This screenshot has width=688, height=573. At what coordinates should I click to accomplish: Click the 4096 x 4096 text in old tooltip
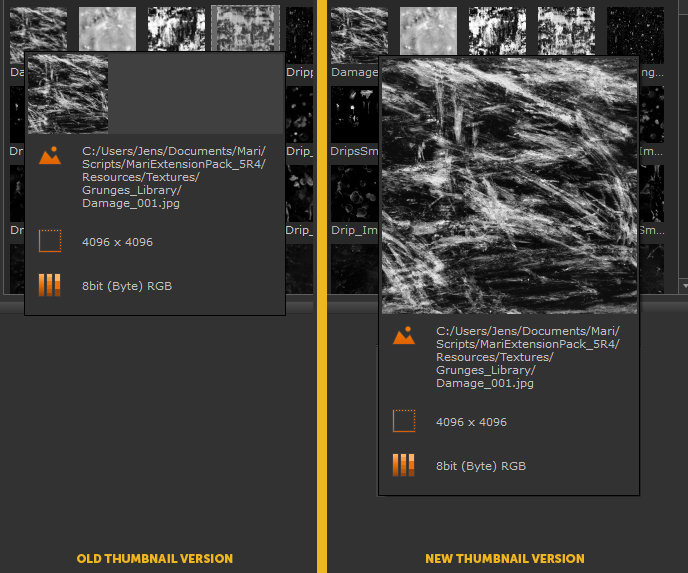click(117, 242)
